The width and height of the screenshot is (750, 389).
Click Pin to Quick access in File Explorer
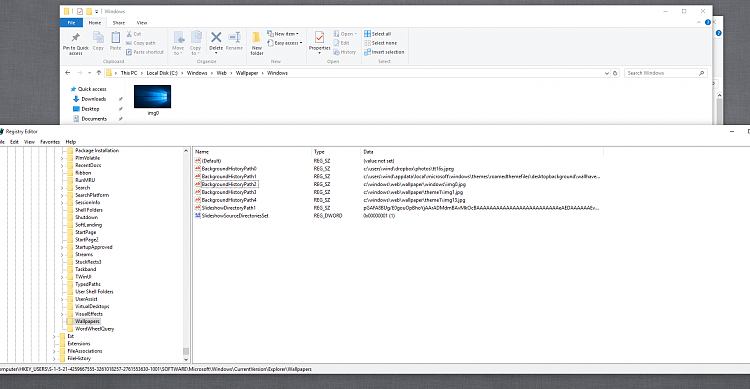point(76,43)
